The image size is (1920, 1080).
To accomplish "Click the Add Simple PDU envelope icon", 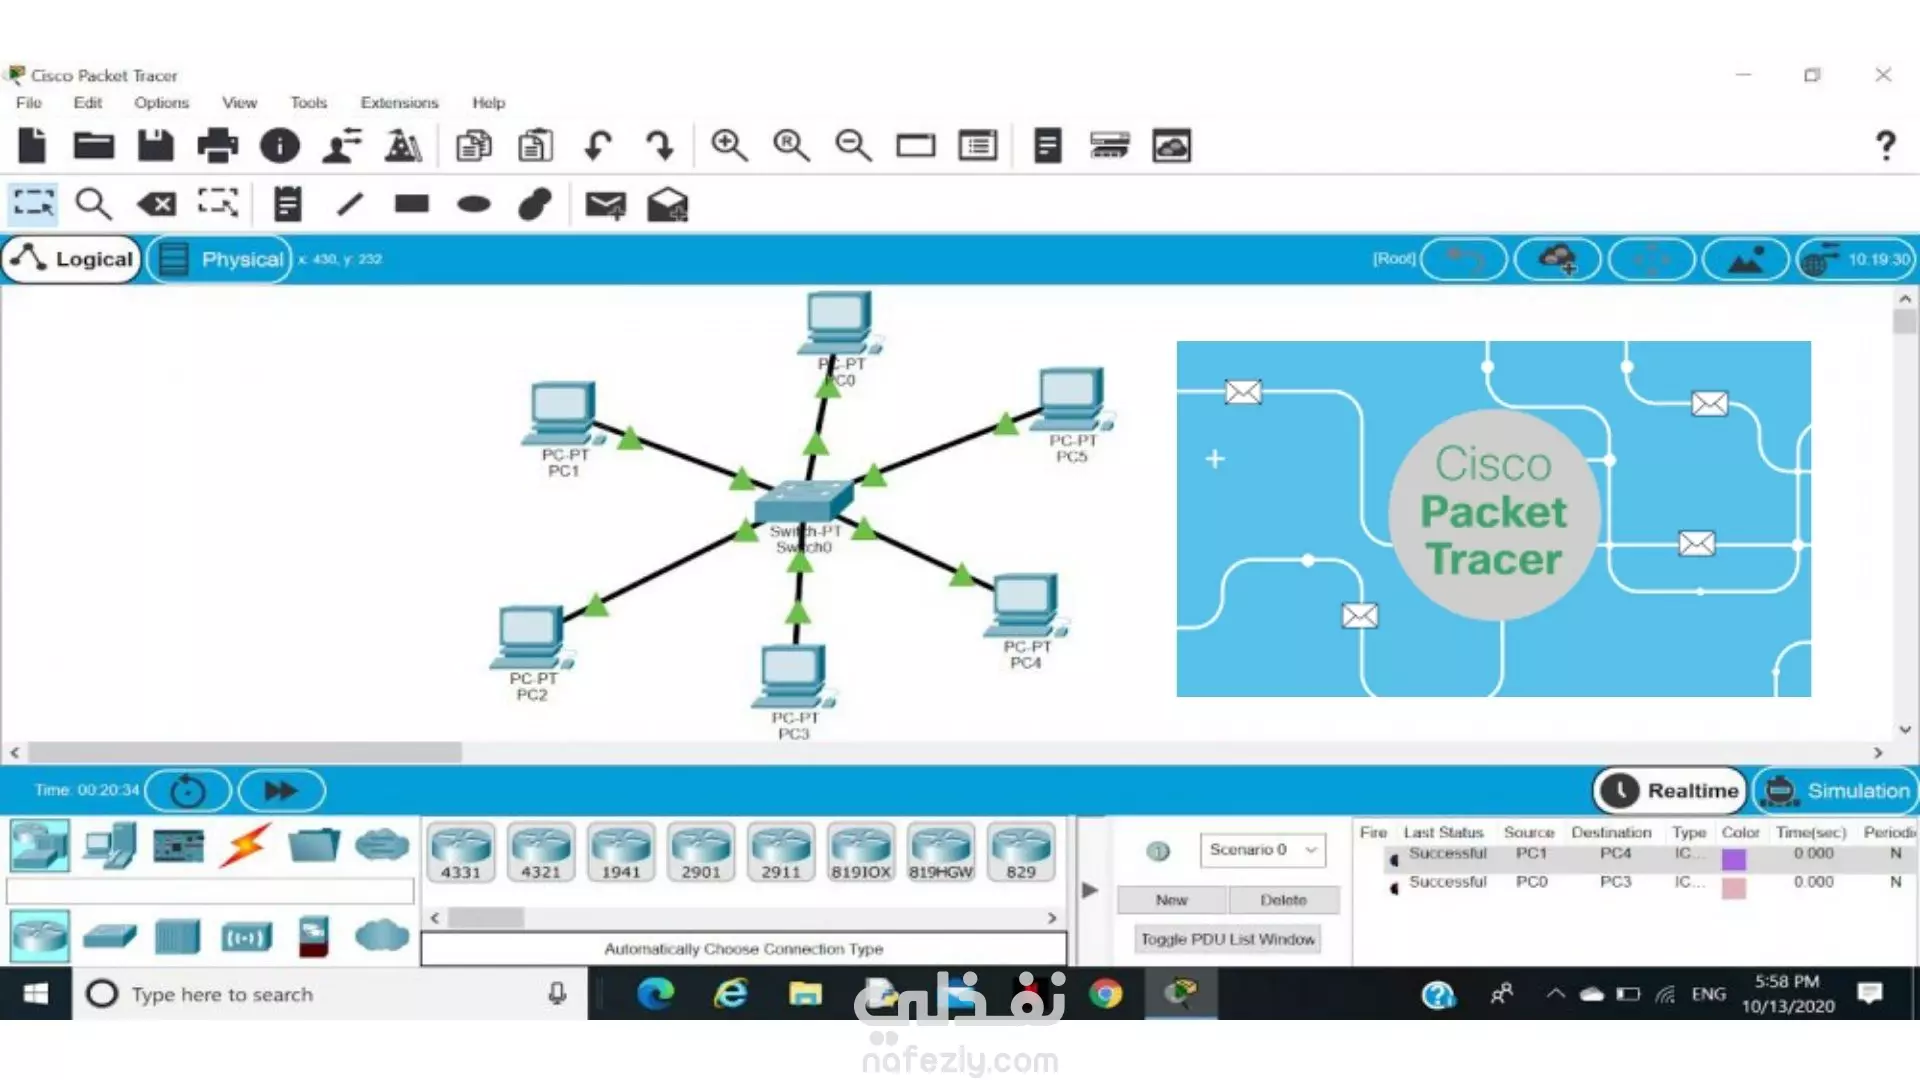I will click(605, 205).
